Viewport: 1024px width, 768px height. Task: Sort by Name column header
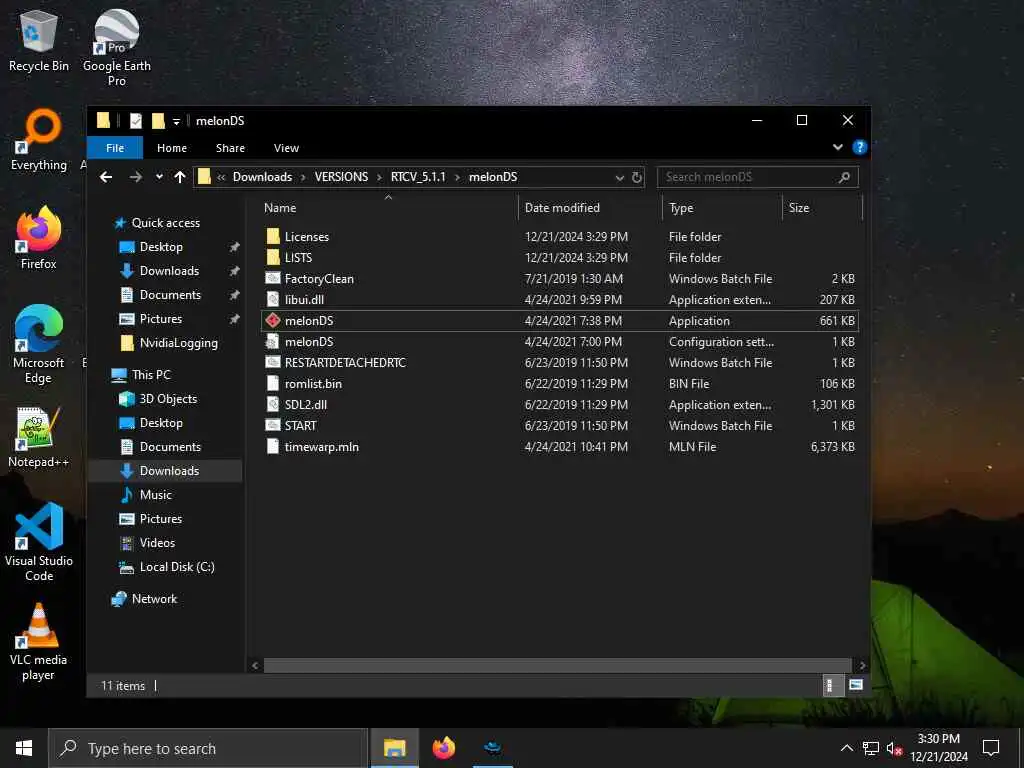click(x=389, y=208)
